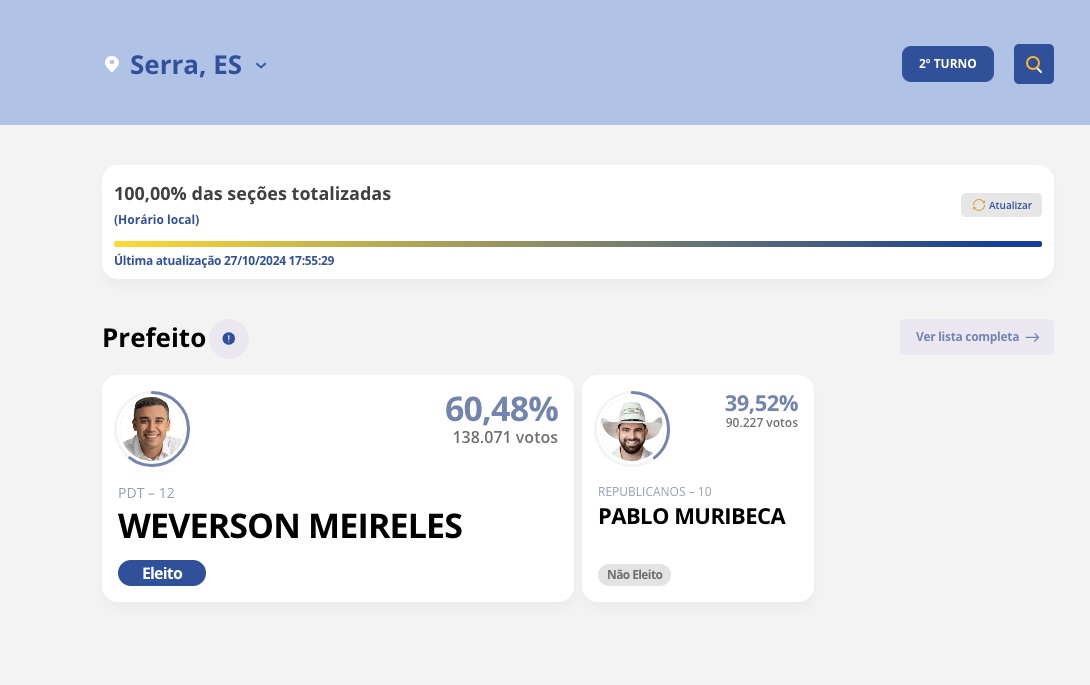1090x685 pixels.
Task: Click the 60,48% vote percentage
Action: click(x=501, y=409)
